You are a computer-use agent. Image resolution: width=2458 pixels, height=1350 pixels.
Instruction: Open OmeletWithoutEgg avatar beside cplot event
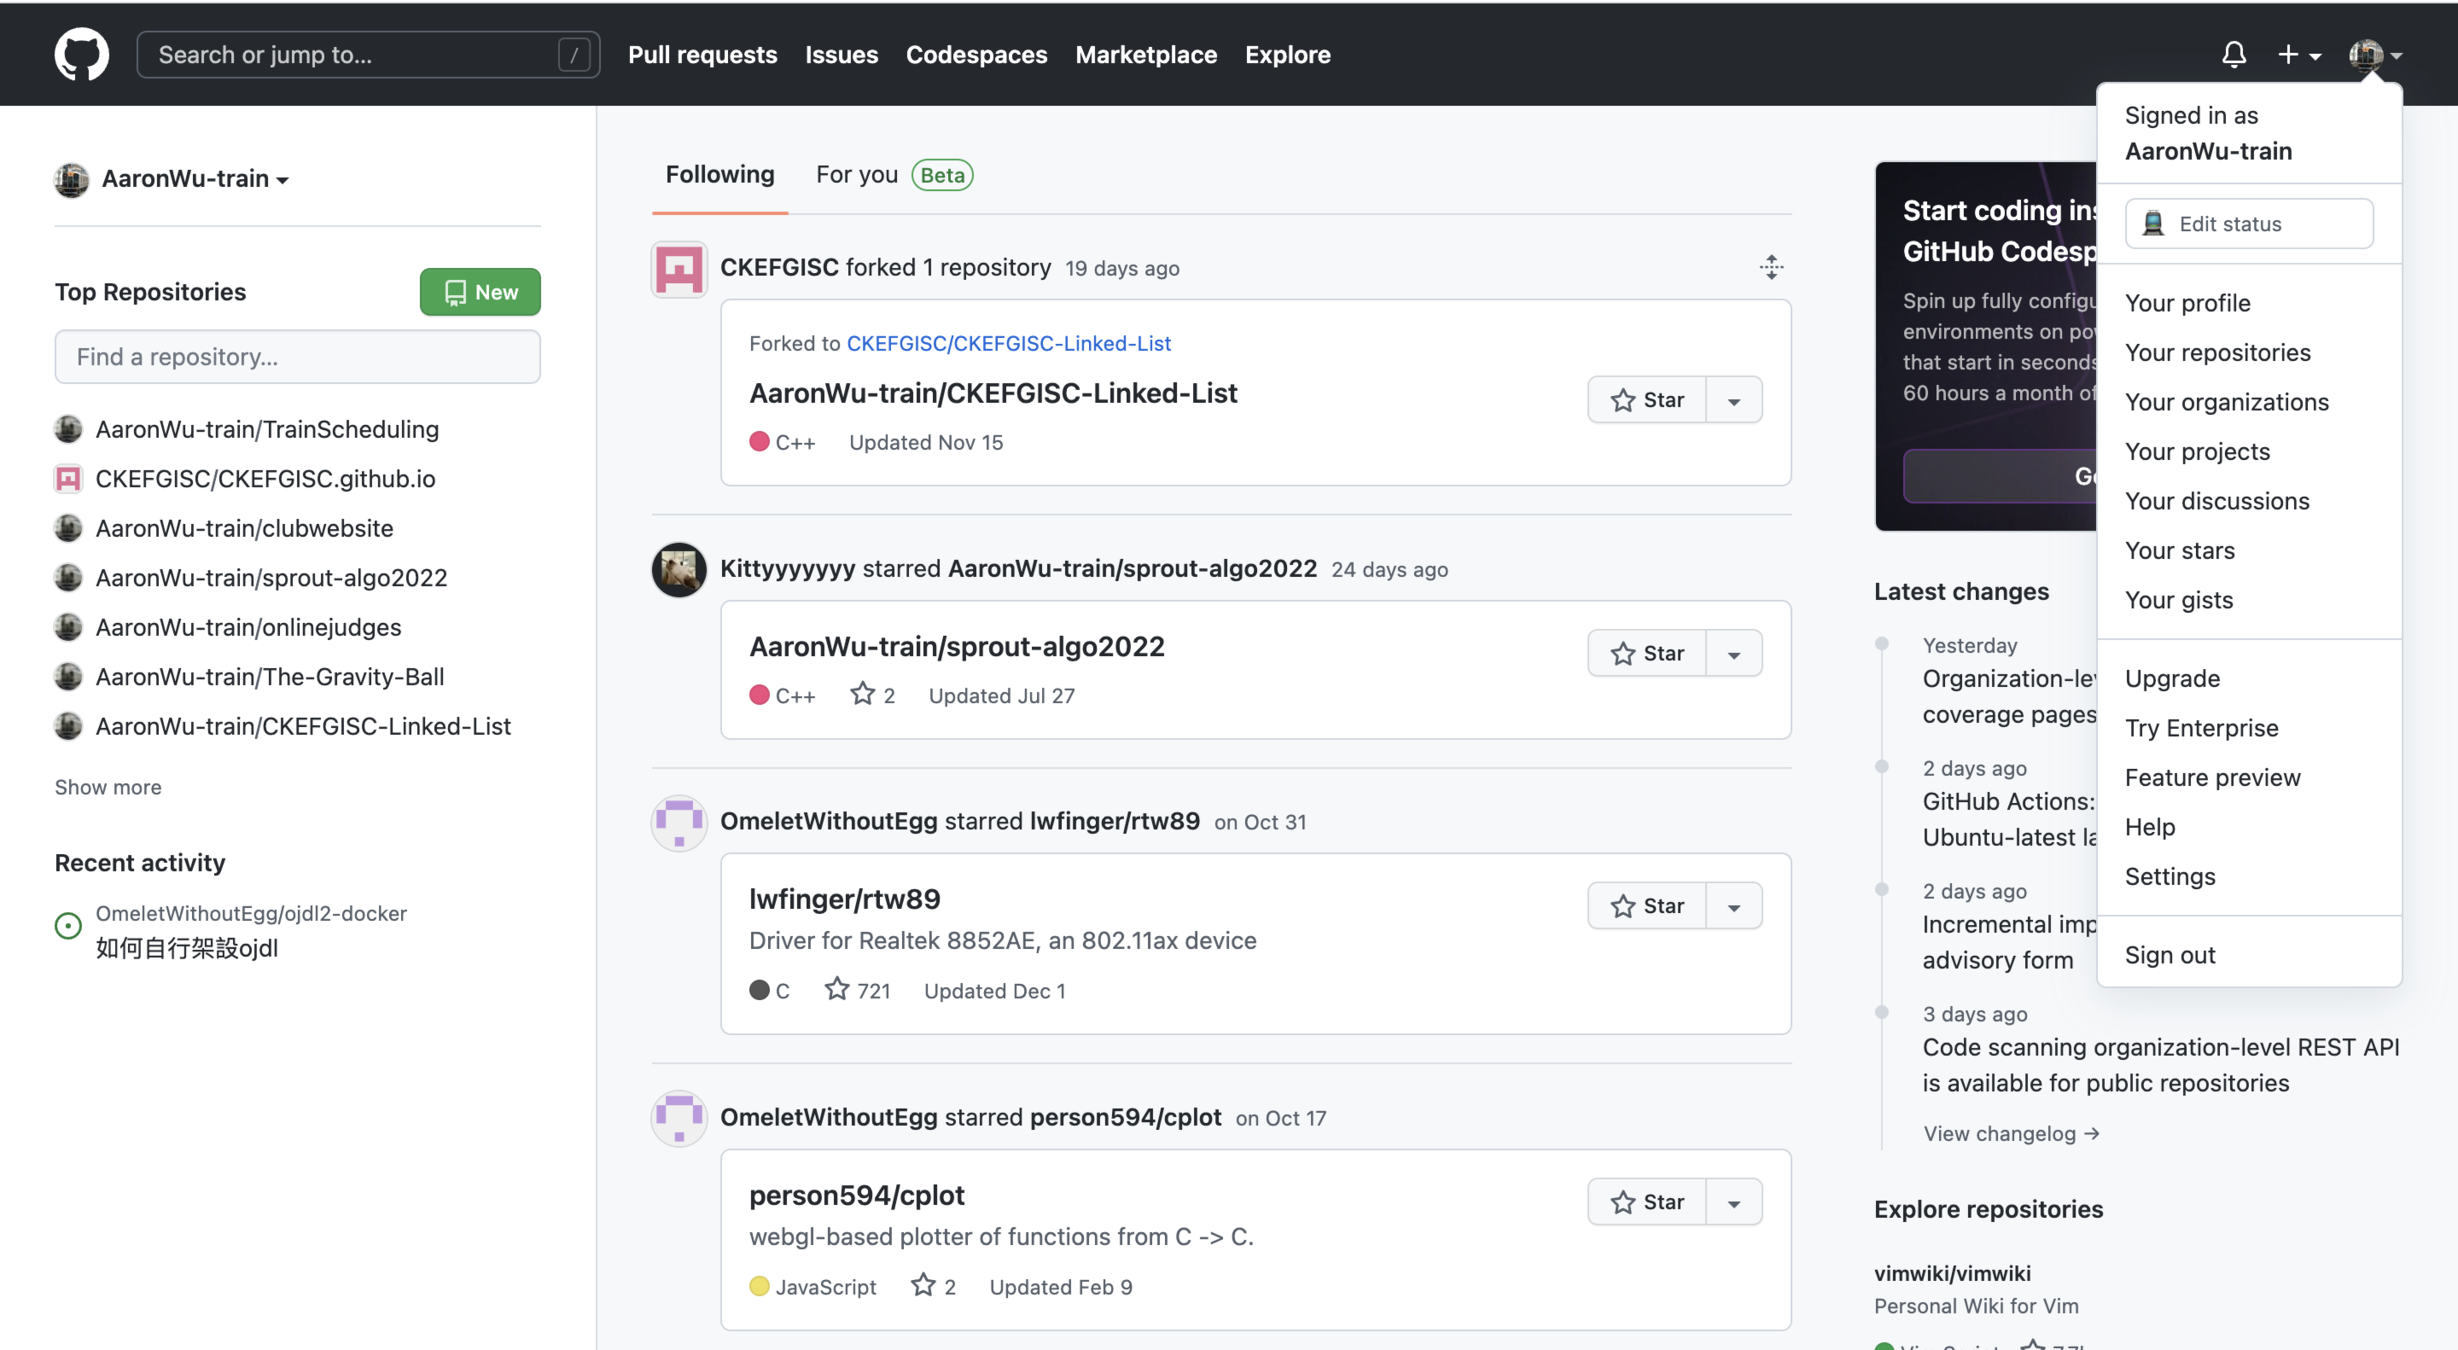point(679,1117)
